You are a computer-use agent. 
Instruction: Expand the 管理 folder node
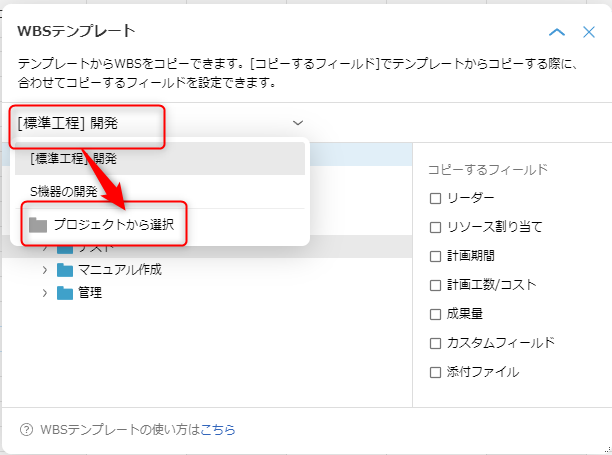pyautogui.click(x=45, y=293)
